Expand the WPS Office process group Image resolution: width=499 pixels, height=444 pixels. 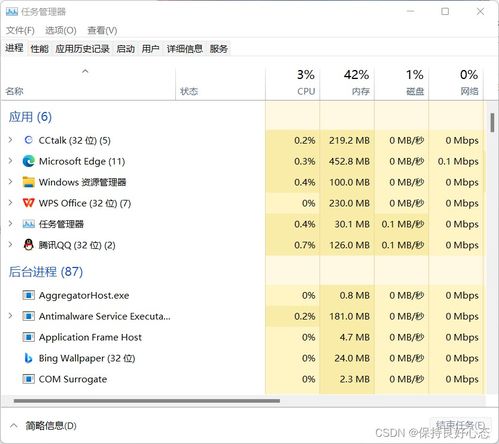(11, 203)
